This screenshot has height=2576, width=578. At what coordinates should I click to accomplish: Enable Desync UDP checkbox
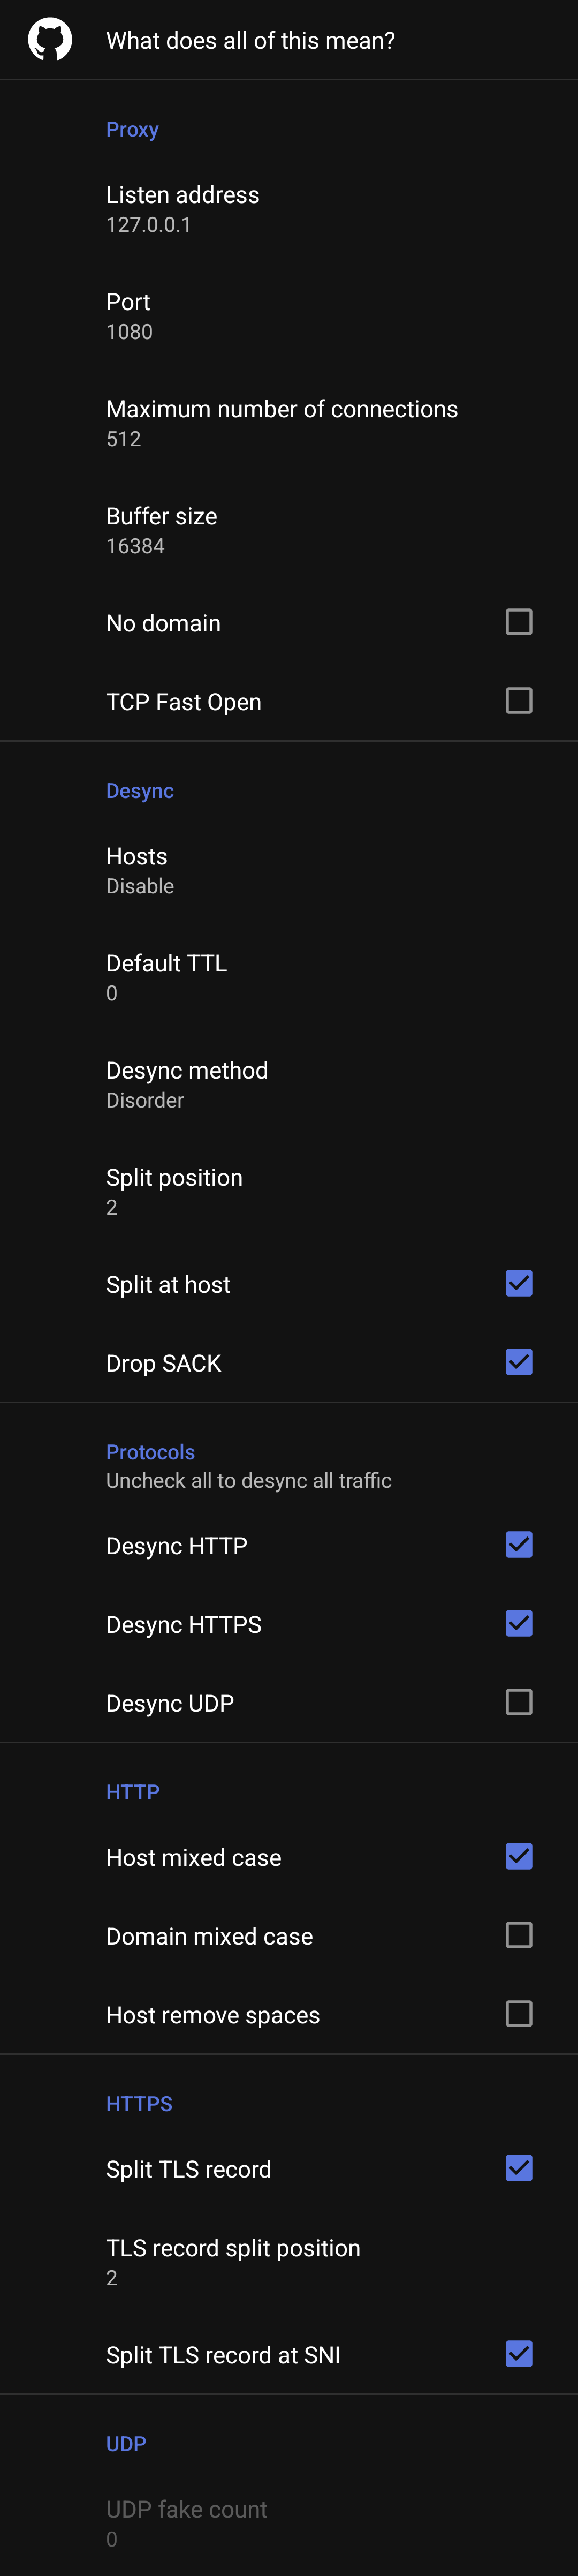click(x=518, y=1702)
